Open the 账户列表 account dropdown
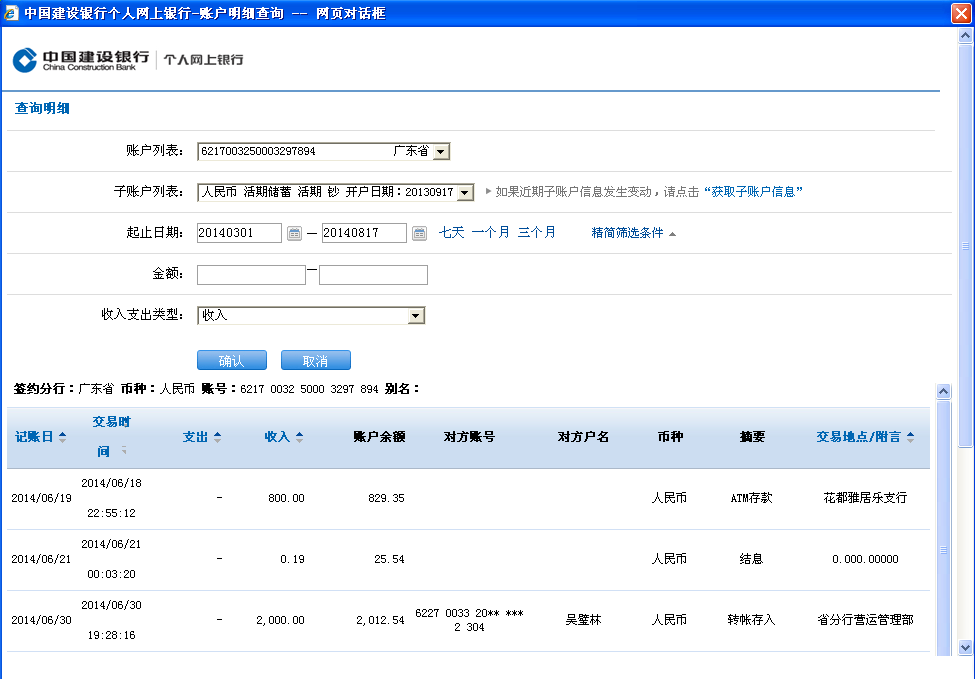This screenshot has width=975, height=679. tap(441, 151)
